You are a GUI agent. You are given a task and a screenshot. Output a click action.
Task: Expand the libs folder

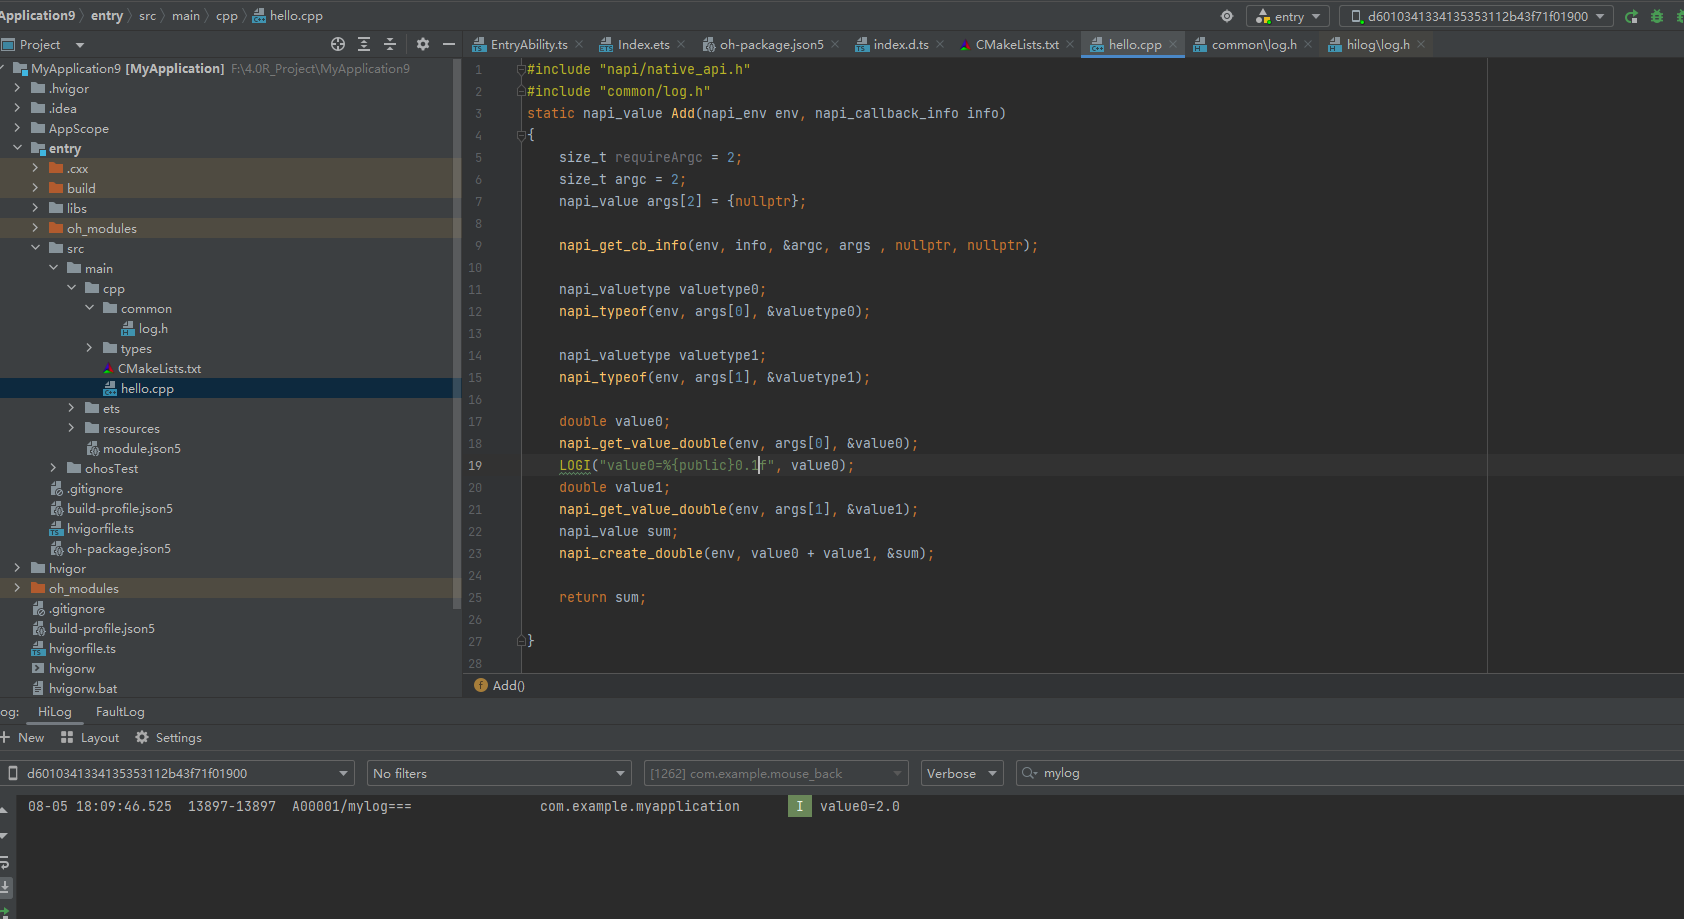(x=35, y=208)
